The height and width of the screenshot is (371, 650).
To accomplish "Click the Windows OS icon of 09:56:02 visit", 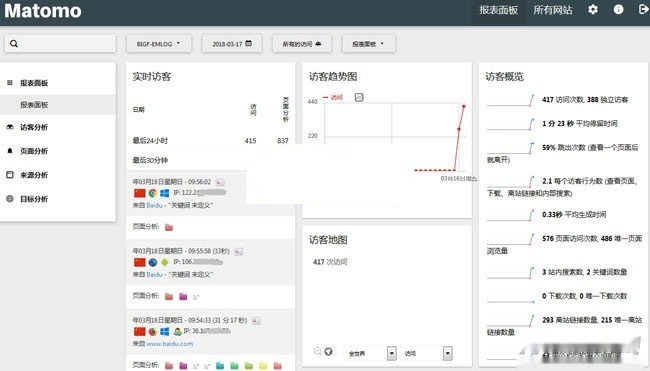I will click(165, 193).
